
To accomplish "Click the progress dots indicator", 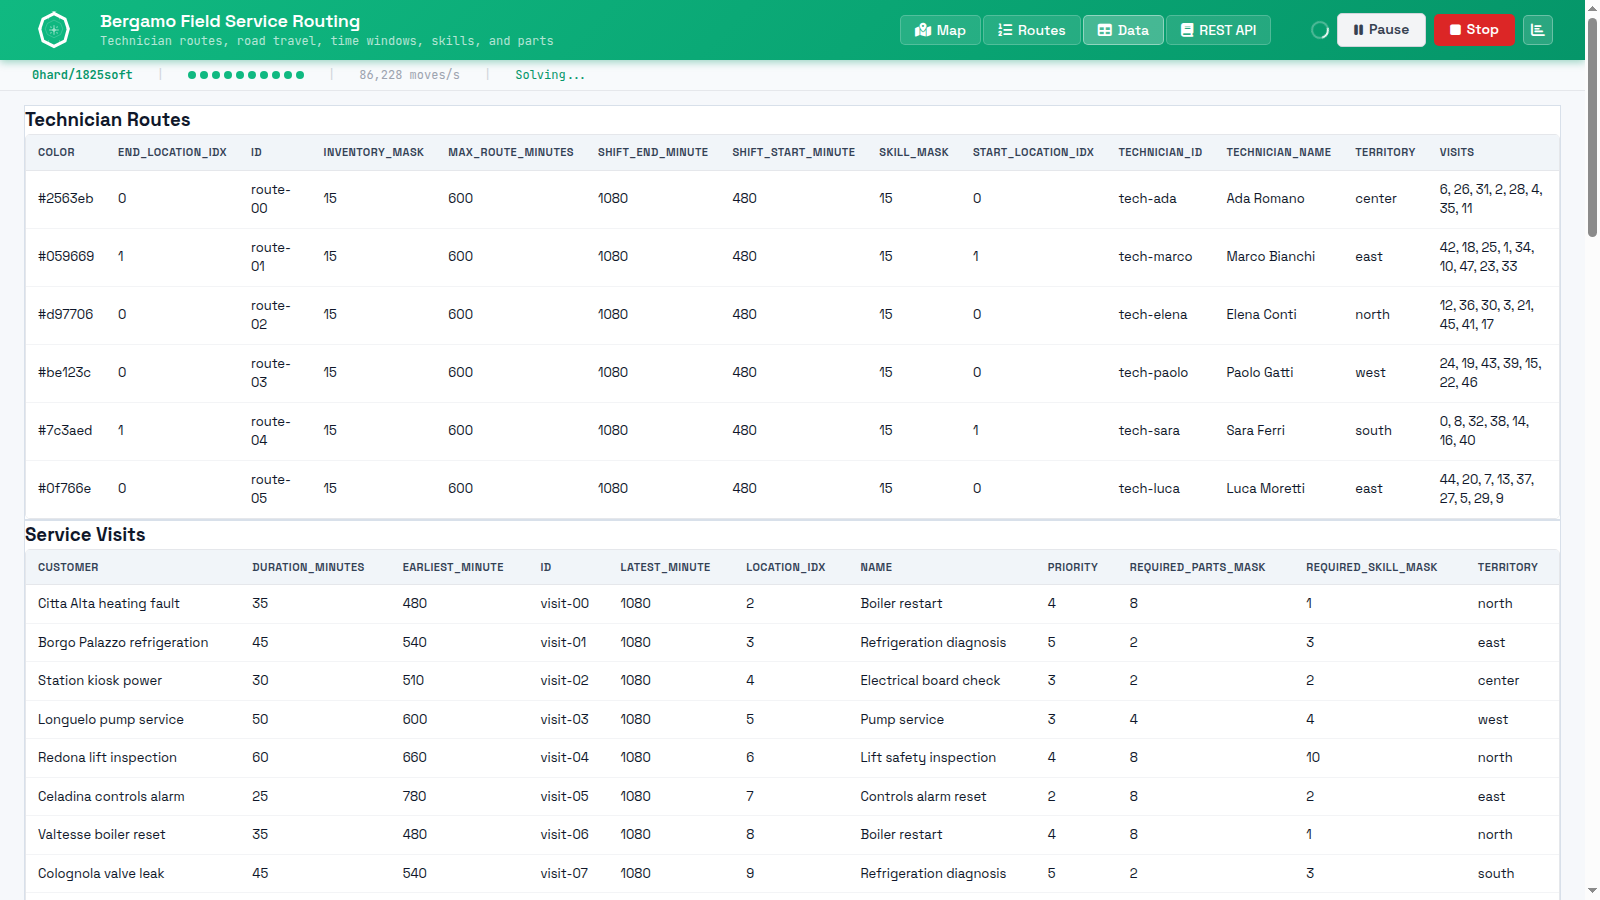I will point(246,75).
